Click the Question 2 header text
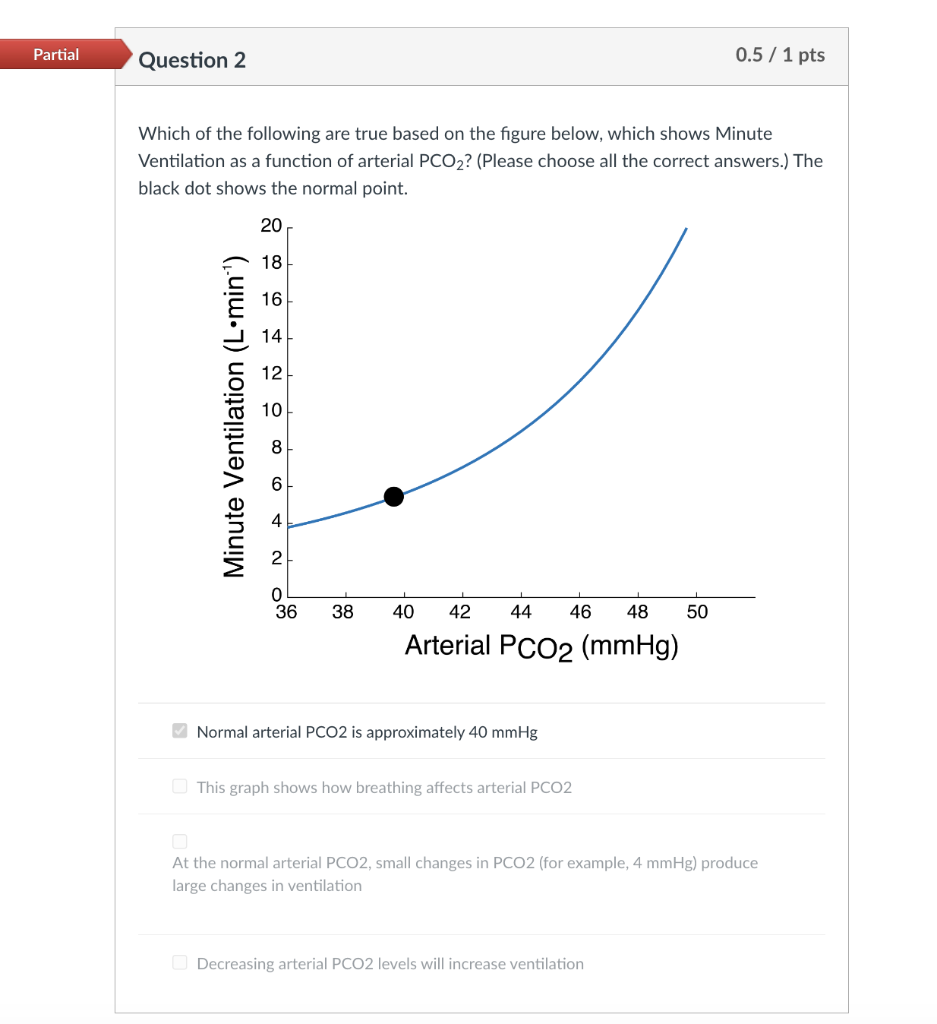The width and height of the screenshot is (937, 1024). point(192,60)
